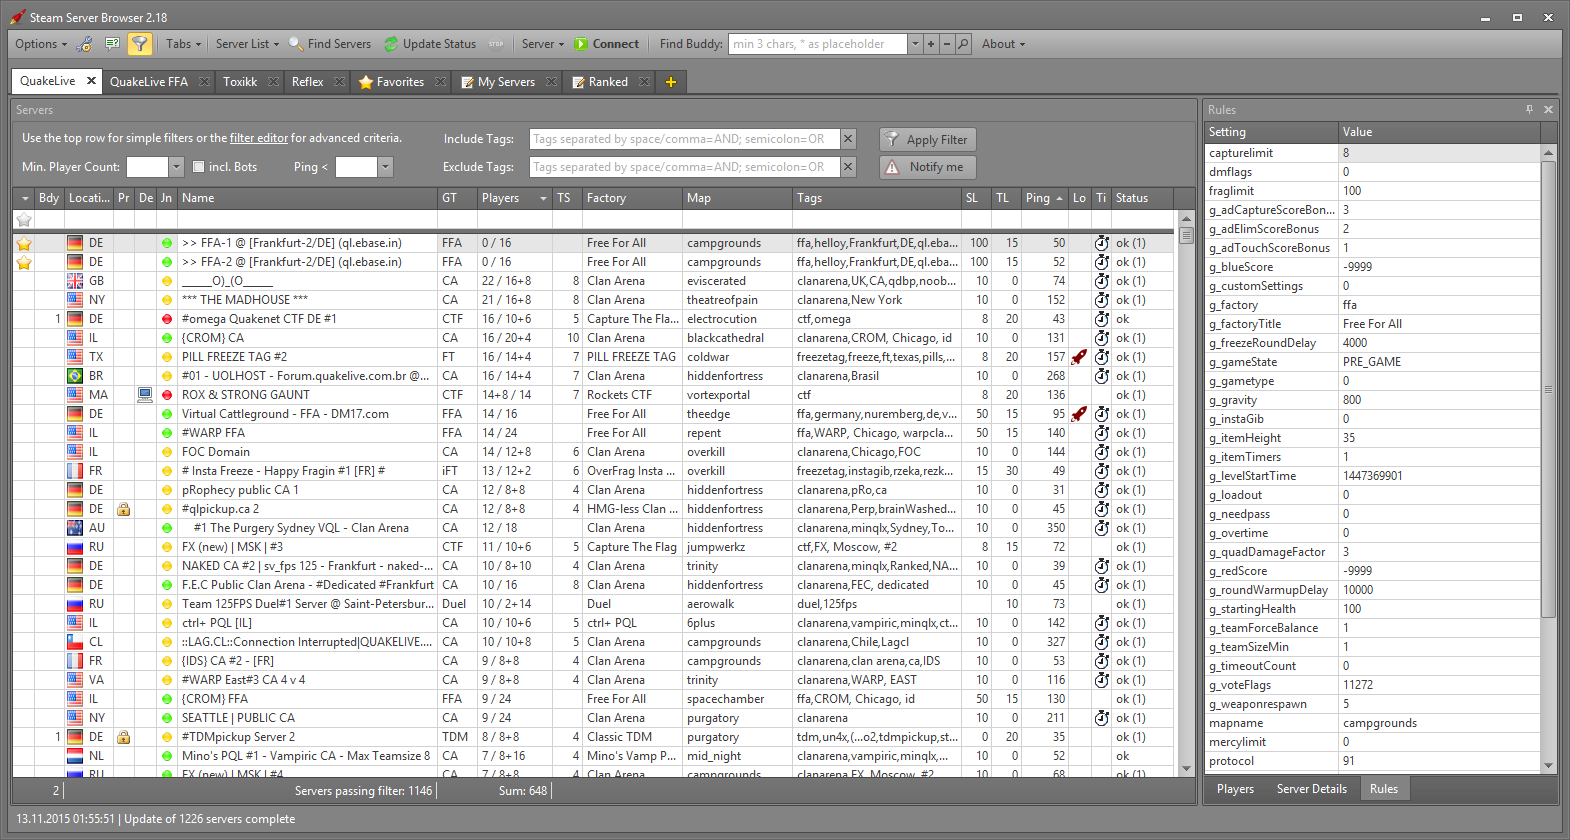Click the server list vertical scrollbar thumb
This screenshot has width=1570, height=840.
1187,236
